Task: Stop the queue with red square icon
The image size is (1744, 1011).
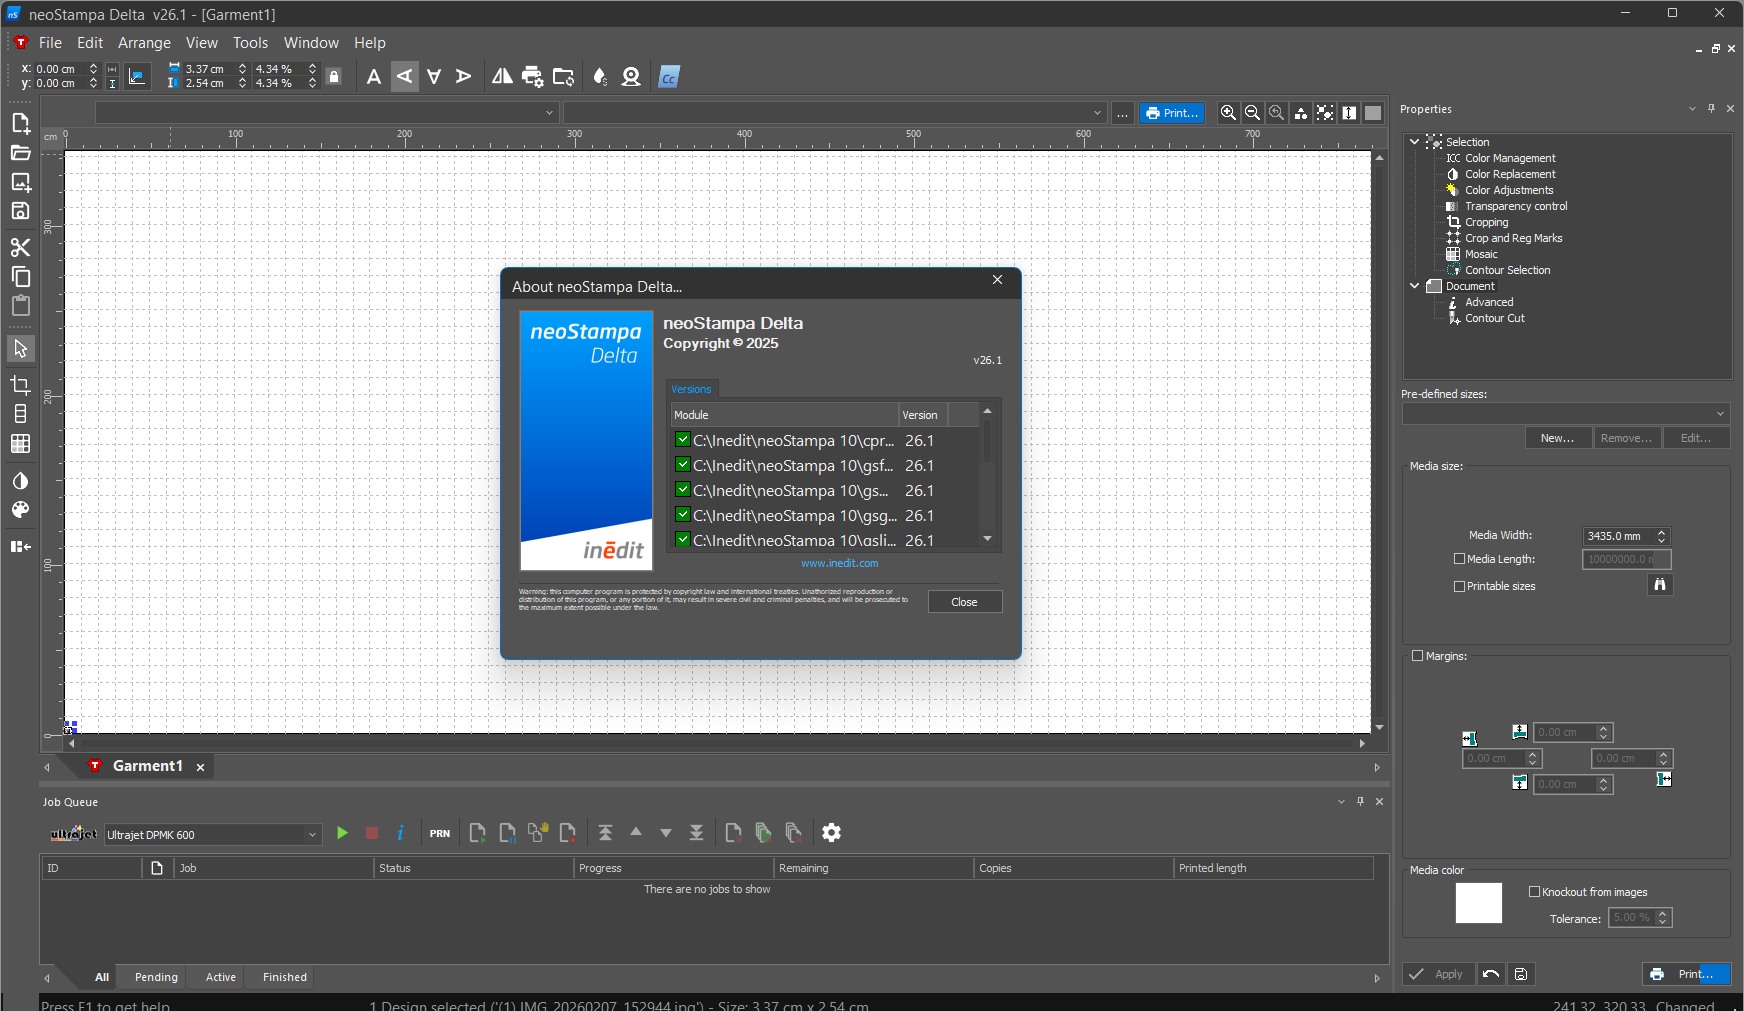Action: pos(372,833)
